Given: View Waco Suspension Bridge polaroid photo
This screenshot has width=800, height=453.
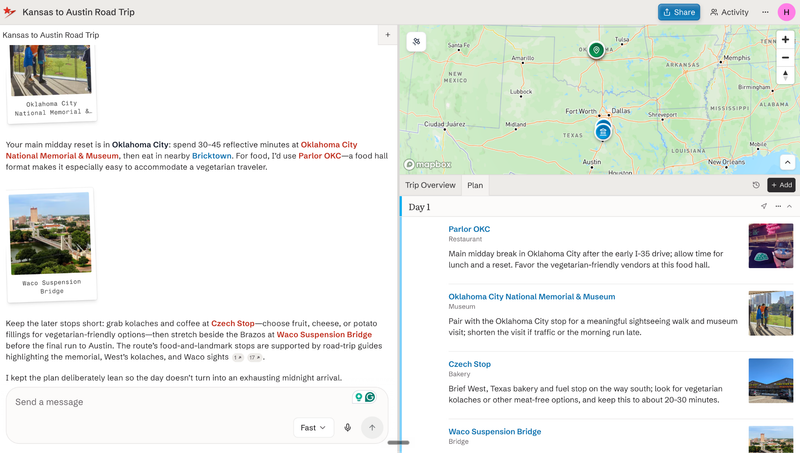Looking at the screenshot, I should coord(51,233).
